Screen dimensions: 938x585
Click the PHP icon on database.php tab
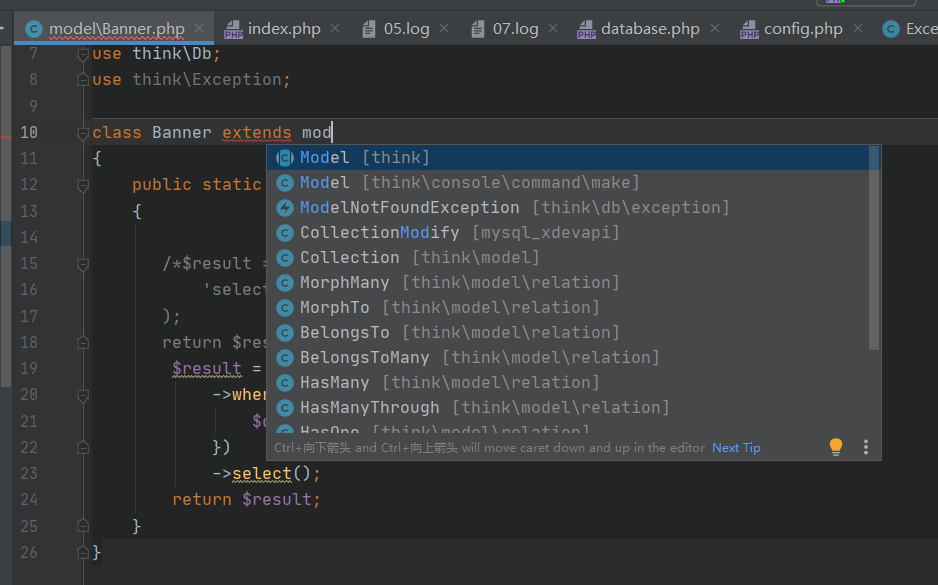(586, 29)
